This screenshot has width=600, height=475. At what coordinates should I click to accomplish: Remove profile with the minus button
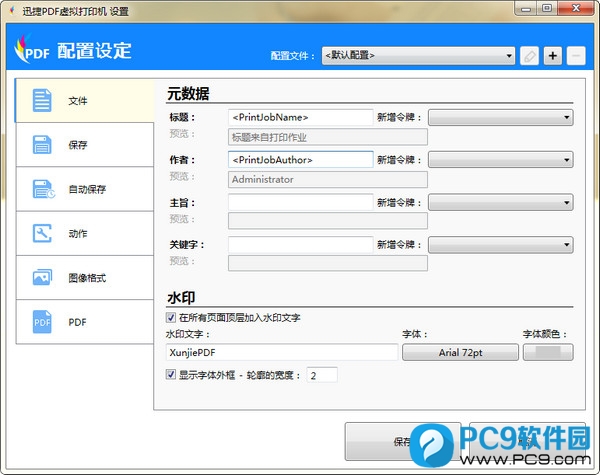click(576, 56)
